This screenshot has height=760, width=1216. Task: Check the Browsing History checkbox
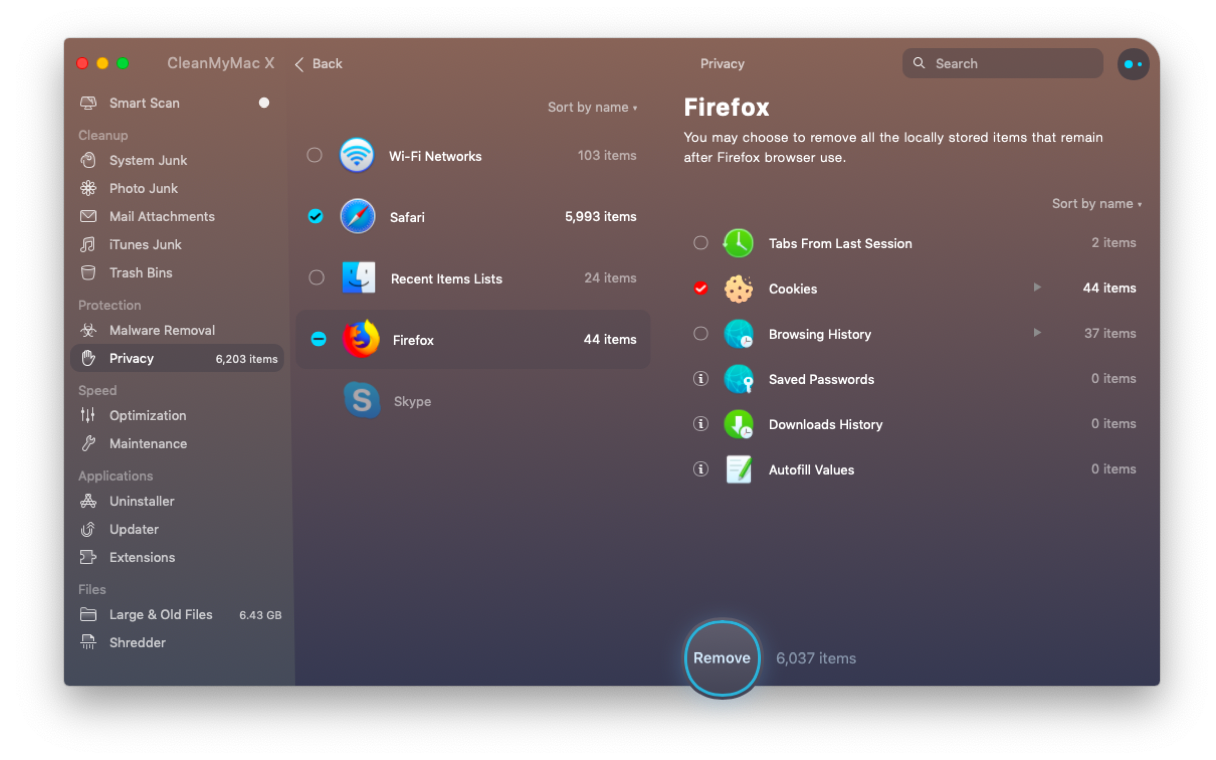(701, 334)
